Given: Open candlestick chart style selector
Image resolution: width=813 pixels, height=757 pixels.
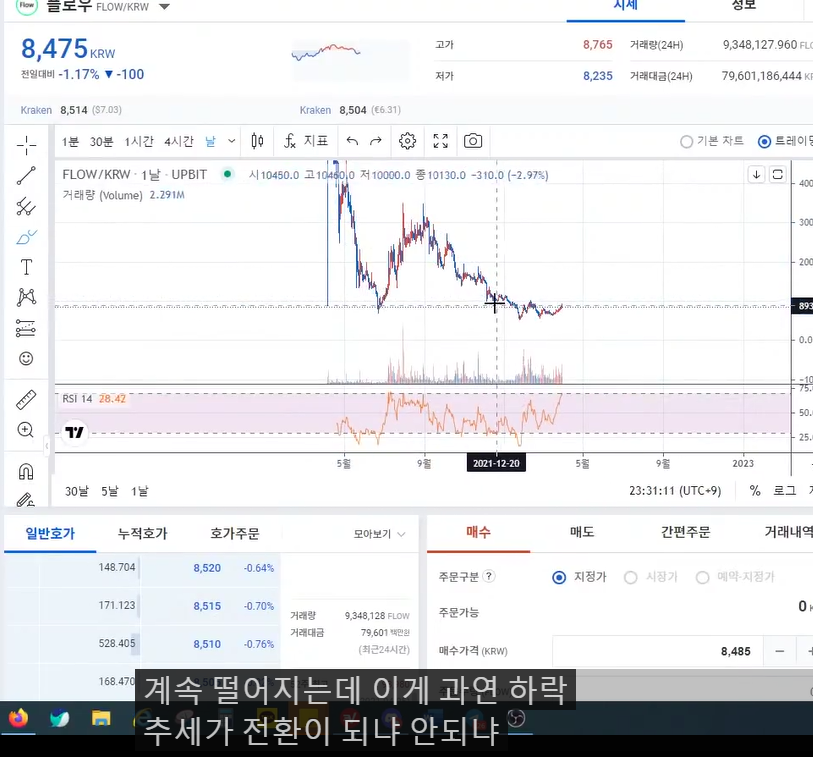Looking at the screenshot, I should (x=257, y=141).
